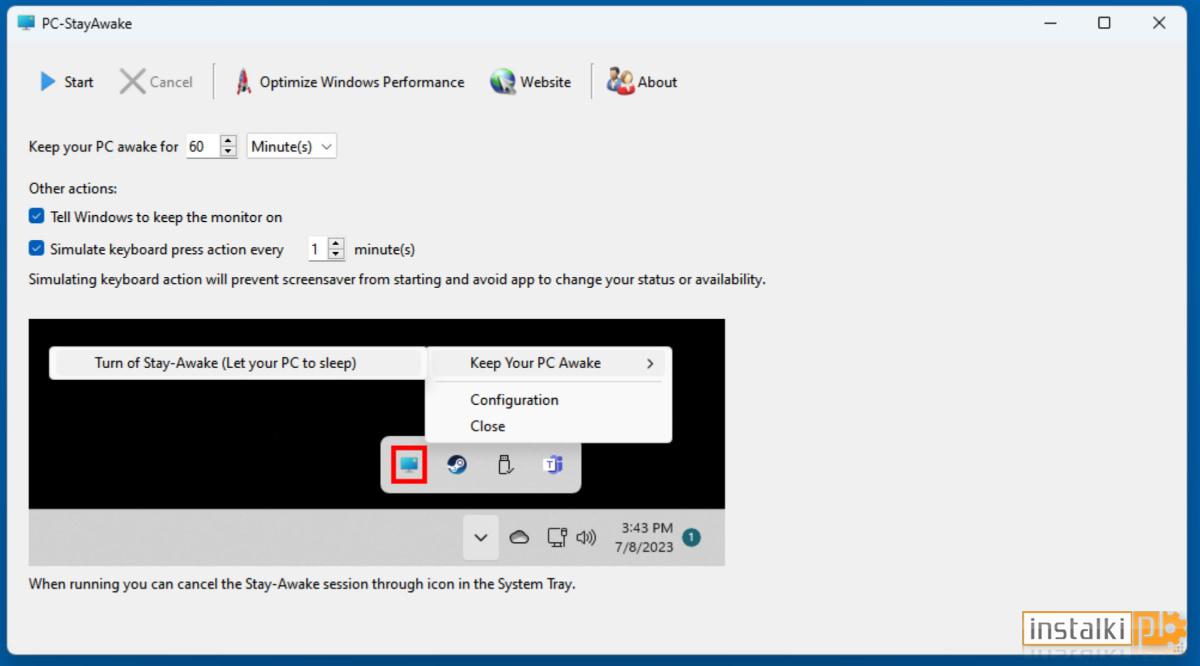Open the Website link in the toolbar

[531, 82]
